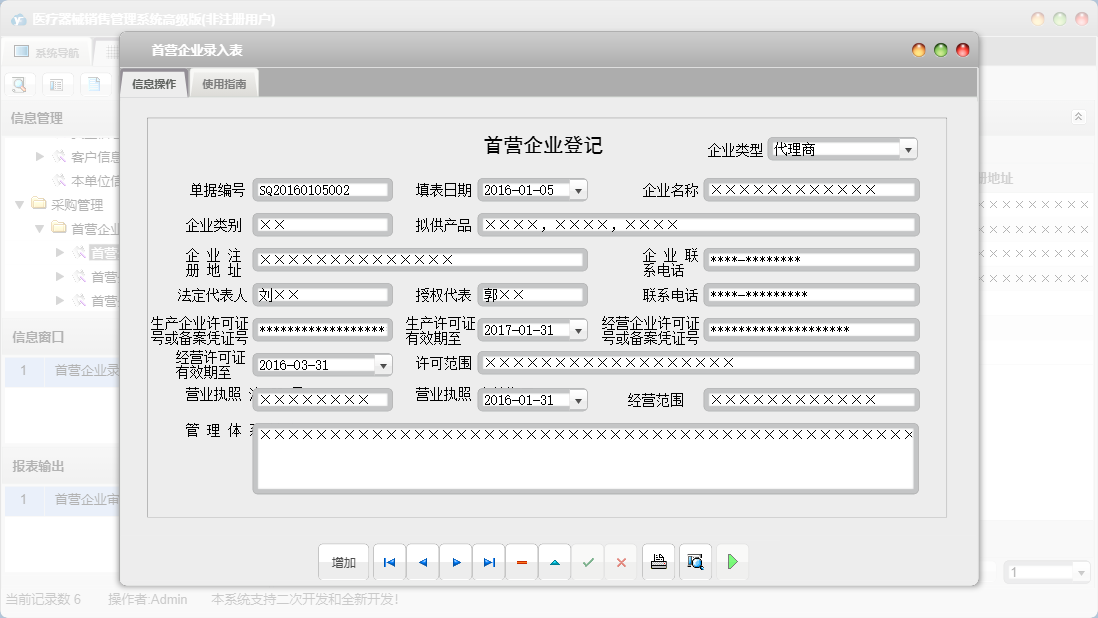The width and height of the screenshot is (1098, 618).
Task: Open print preview magnifier icon
Action: click(696, 562)
